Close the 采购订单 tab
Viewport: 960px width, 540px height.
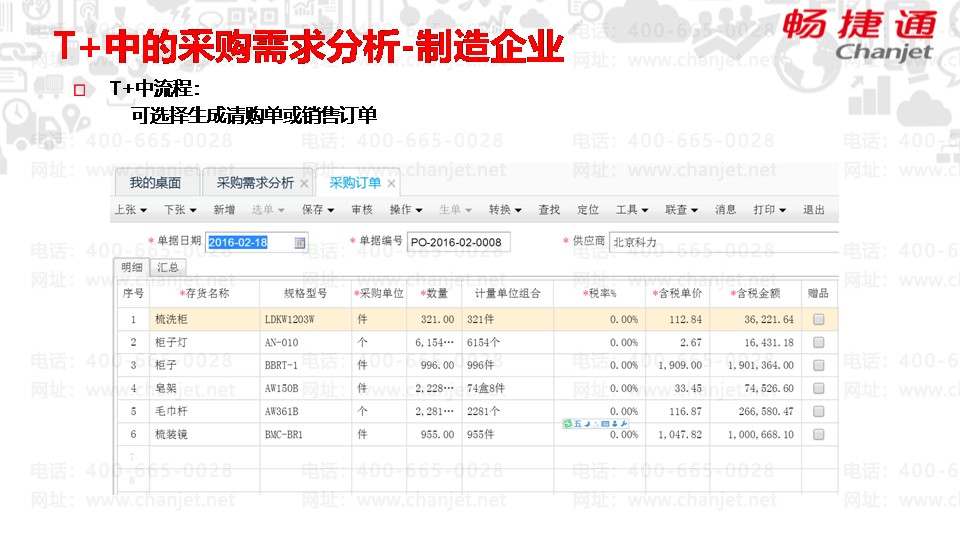pos(391,183)
